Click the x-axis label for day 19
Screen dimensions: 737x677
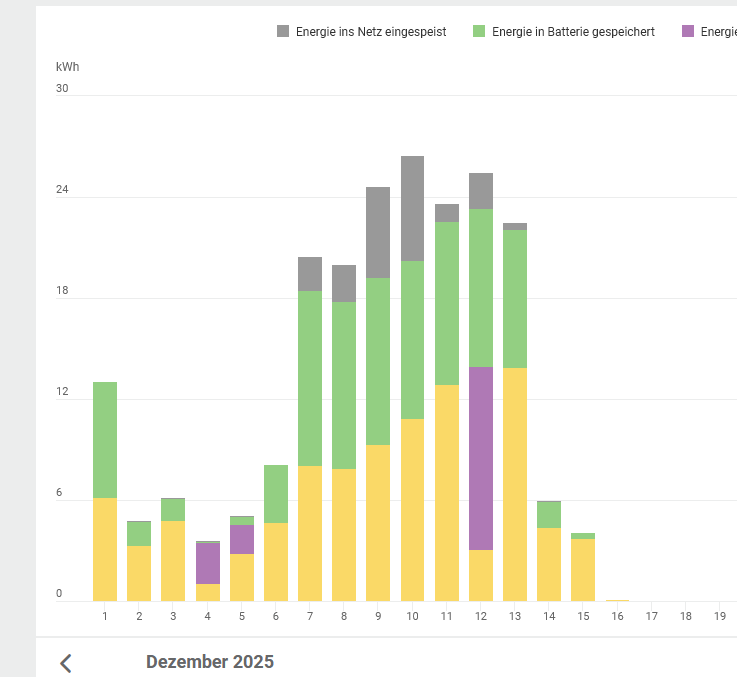point(720,616)
